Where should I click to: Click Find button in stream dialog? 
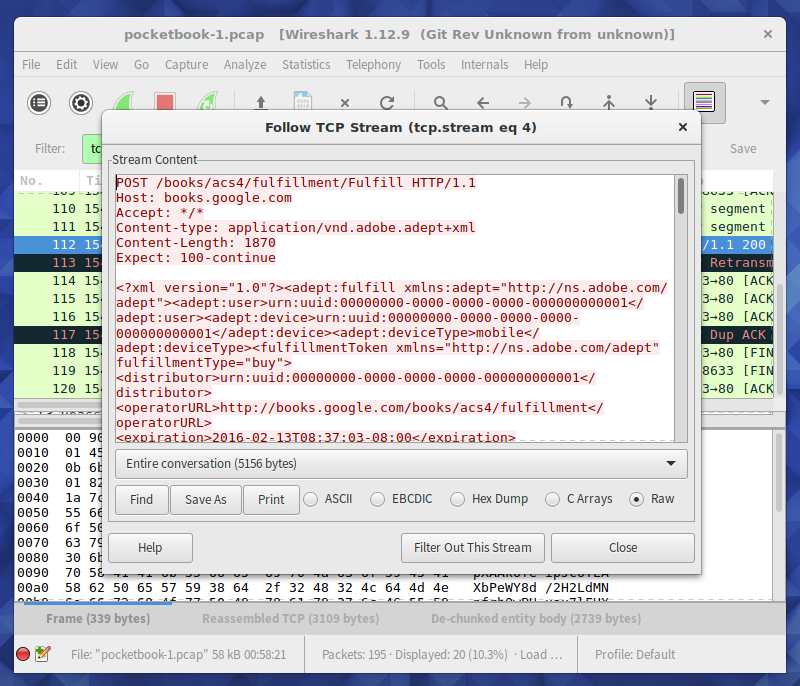[141, 499]
